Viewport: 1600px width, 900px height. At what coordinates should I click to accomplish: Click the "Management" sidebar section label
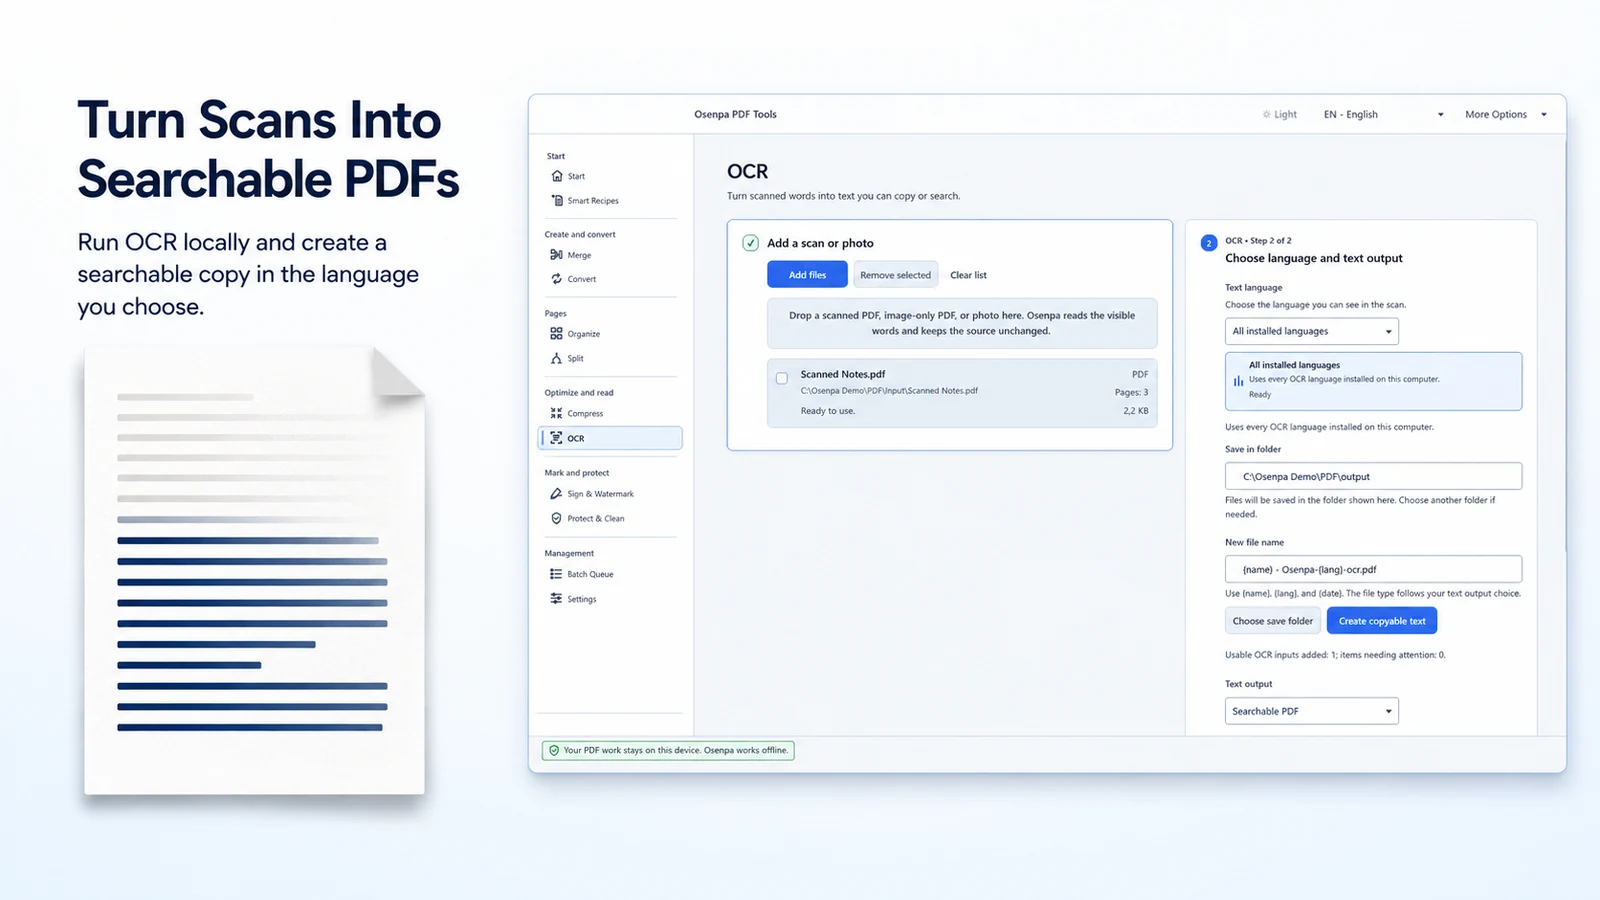point(569,553)
